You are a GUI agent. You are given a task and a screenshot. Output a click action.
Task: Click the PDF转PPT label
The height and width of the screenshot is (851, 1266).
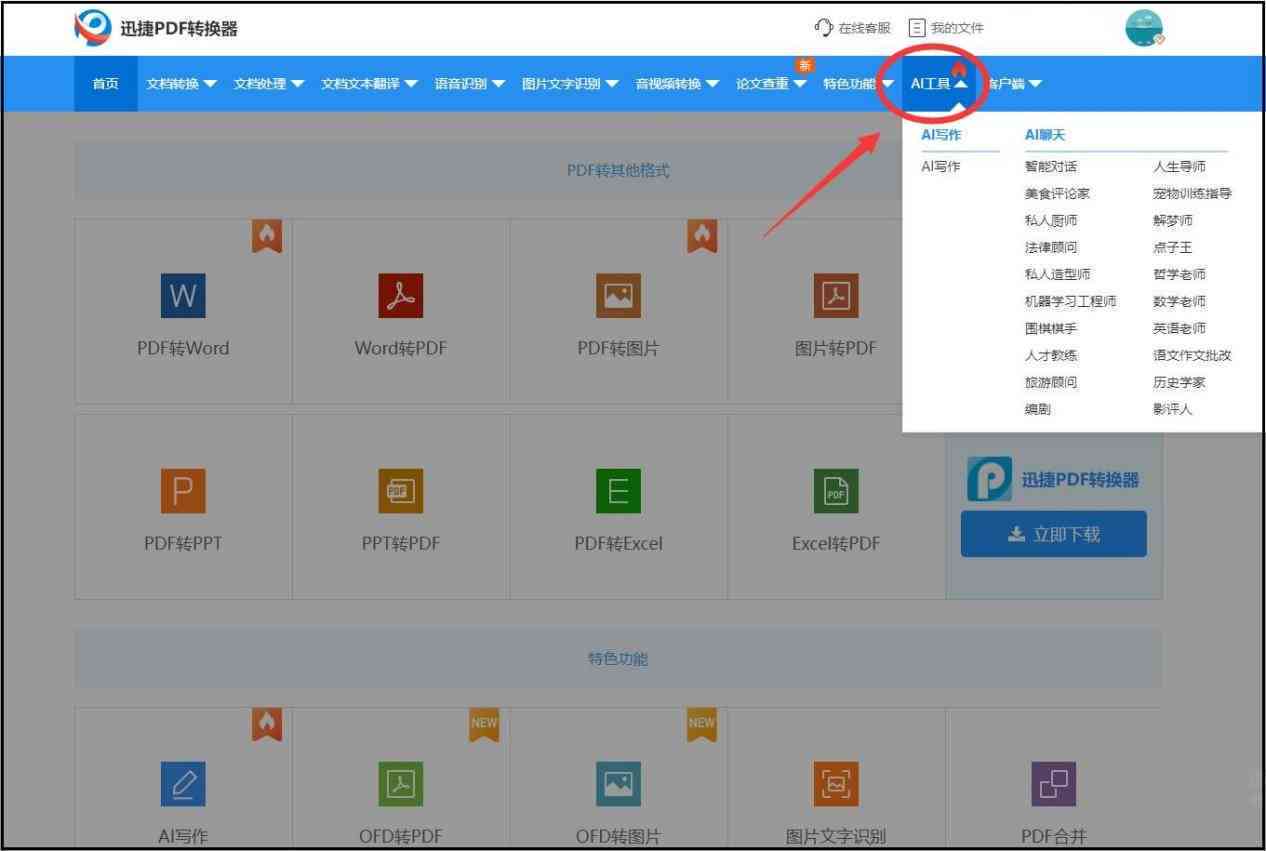[183, 544]
